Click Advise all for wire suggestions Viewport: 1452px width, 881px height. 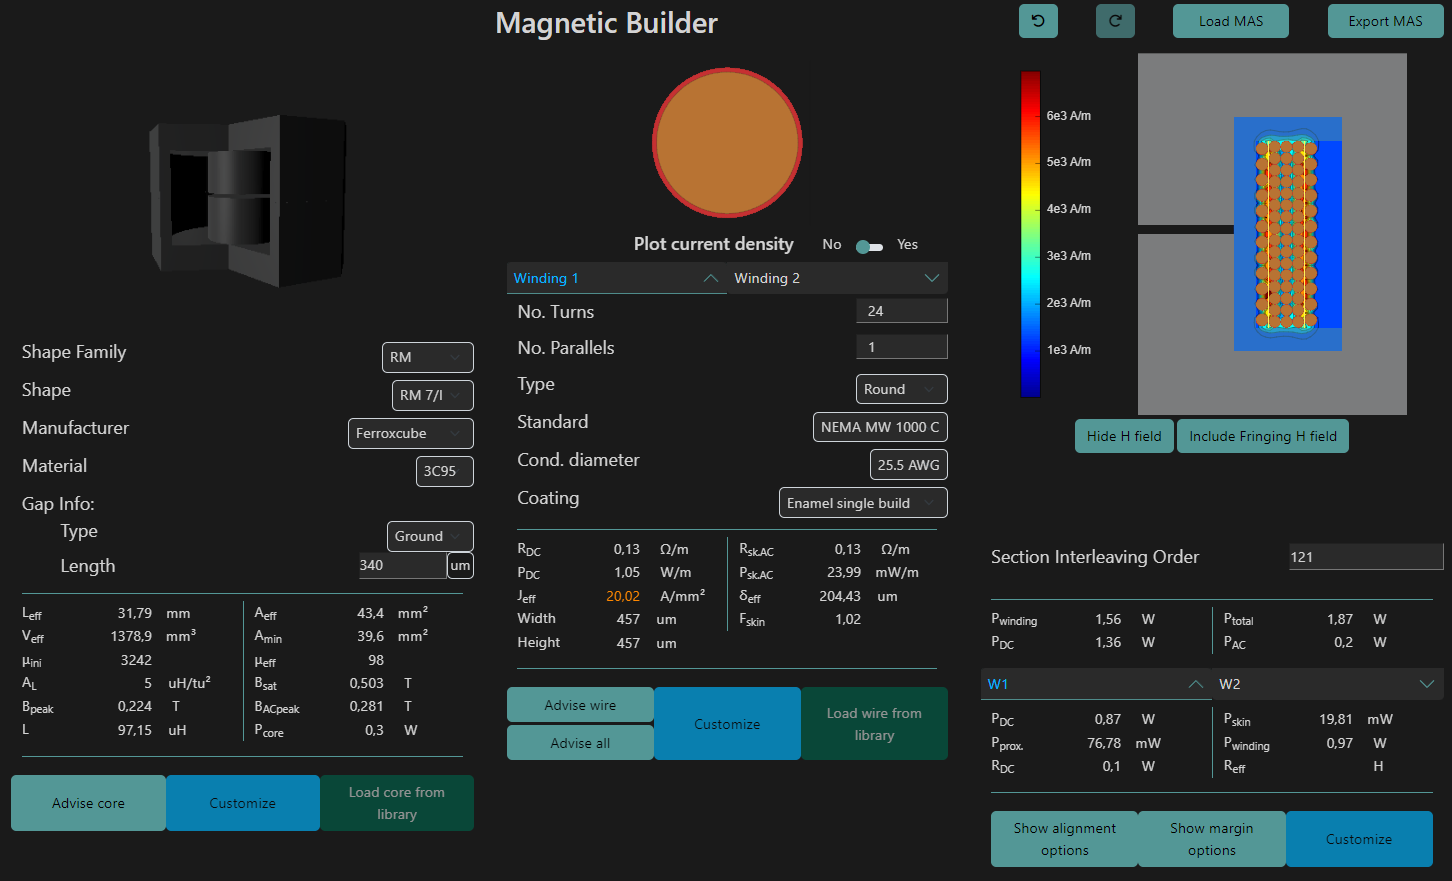pyautogui.click(x=580, y=743)
